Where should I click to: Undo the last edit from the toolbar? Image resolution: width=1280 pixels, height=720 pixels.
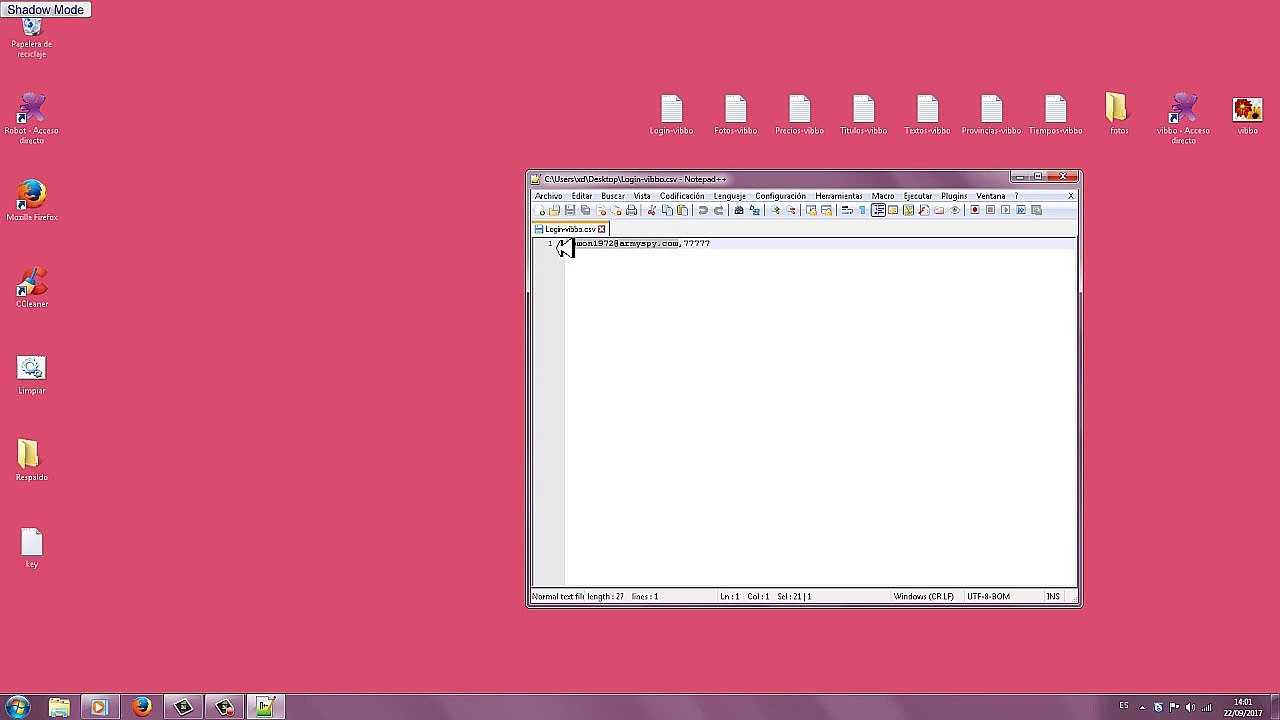(x=703, y=210)
